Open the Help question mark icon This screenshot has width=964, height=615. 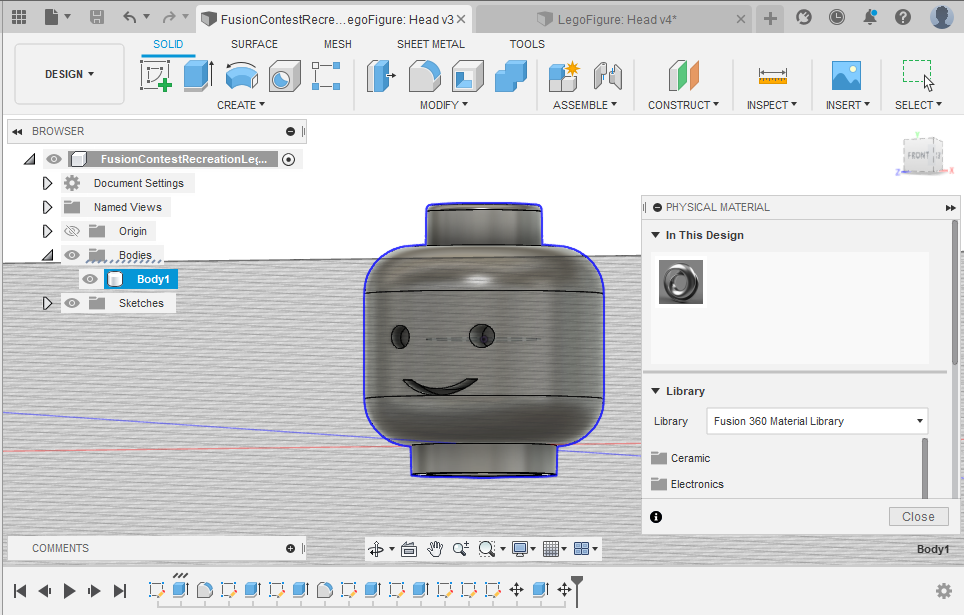(x=903, y=17)
